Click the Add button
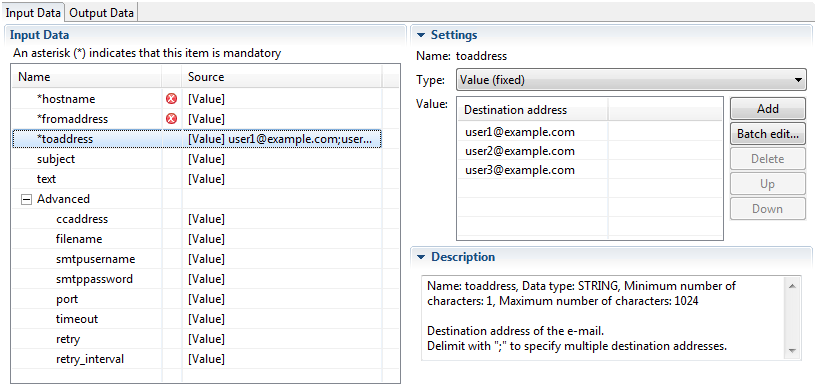The width and height of the screenshot is (822, 390). (767, 109)
